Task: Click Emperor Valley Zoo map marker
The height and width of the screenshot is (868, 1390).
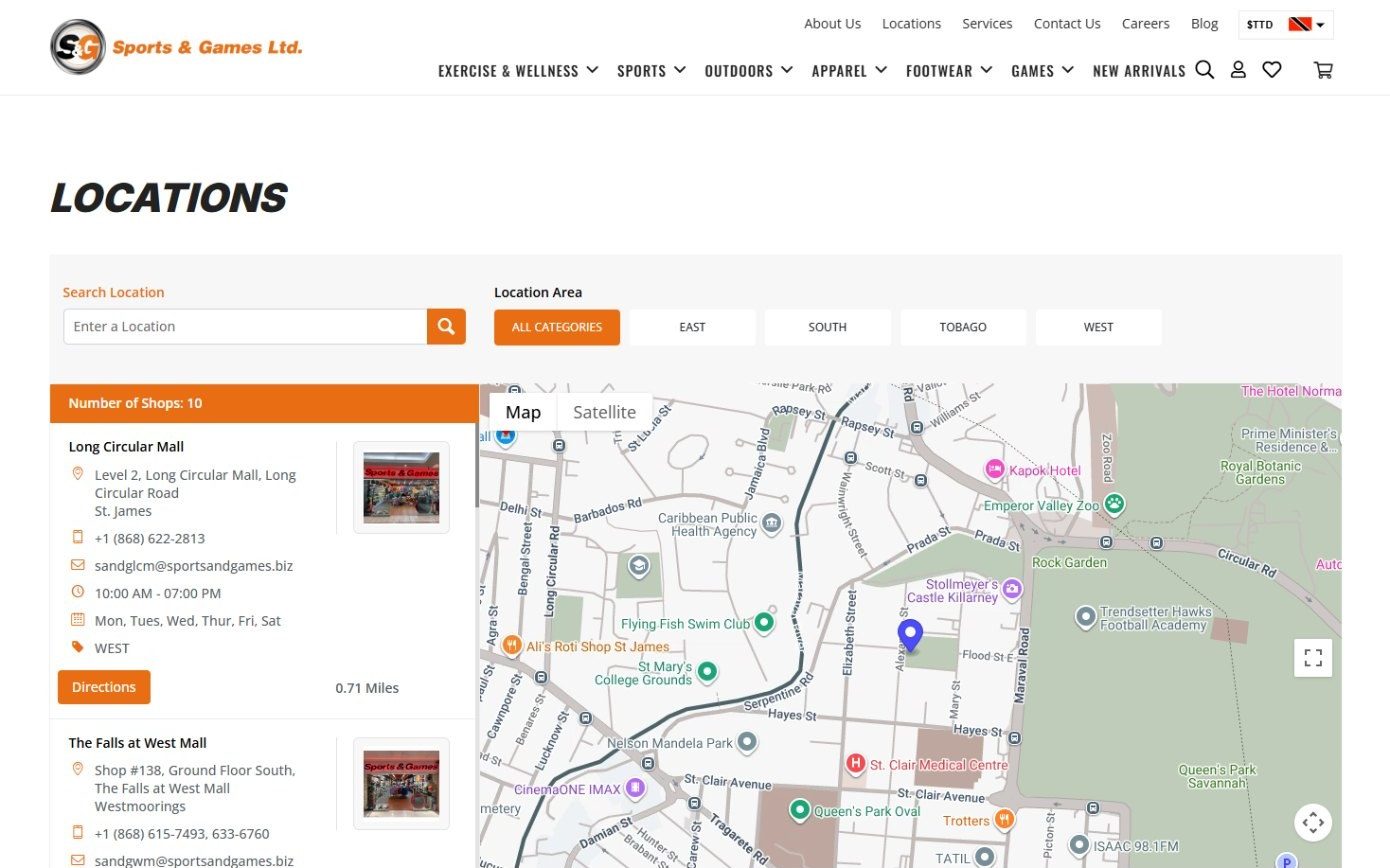Action: tap(1114, 504)
